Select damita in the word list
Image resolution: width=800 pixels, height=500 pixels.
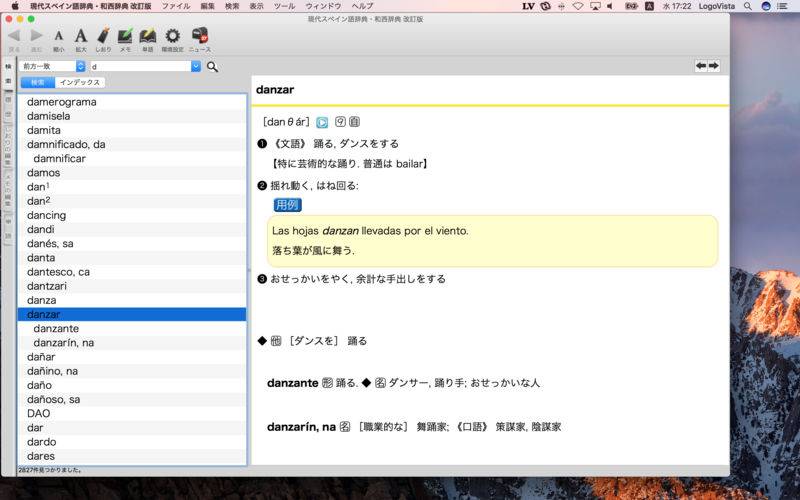click(x=132, y=131)
